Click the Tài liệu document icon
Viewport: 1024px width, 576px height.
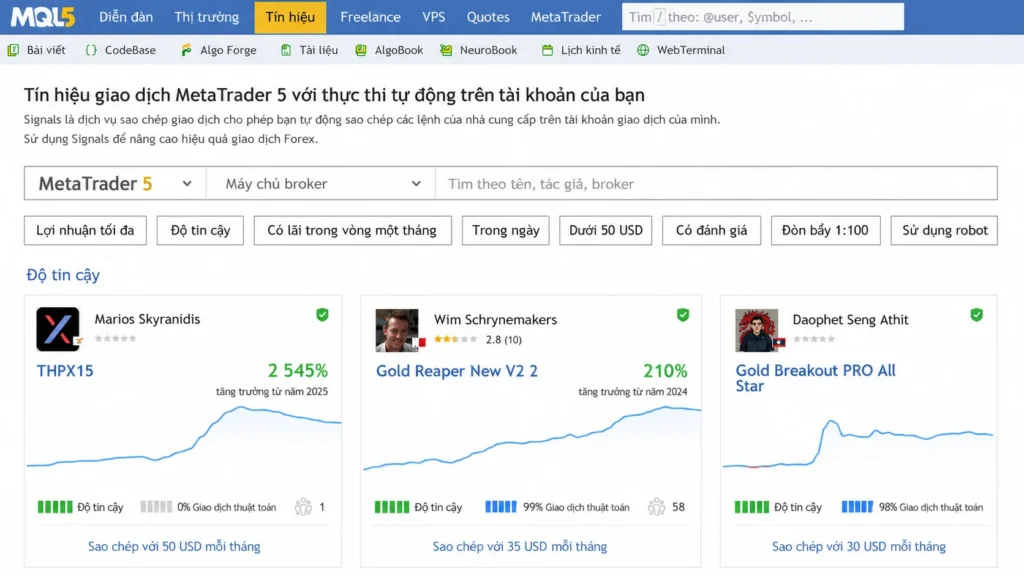tap(285, 50)
